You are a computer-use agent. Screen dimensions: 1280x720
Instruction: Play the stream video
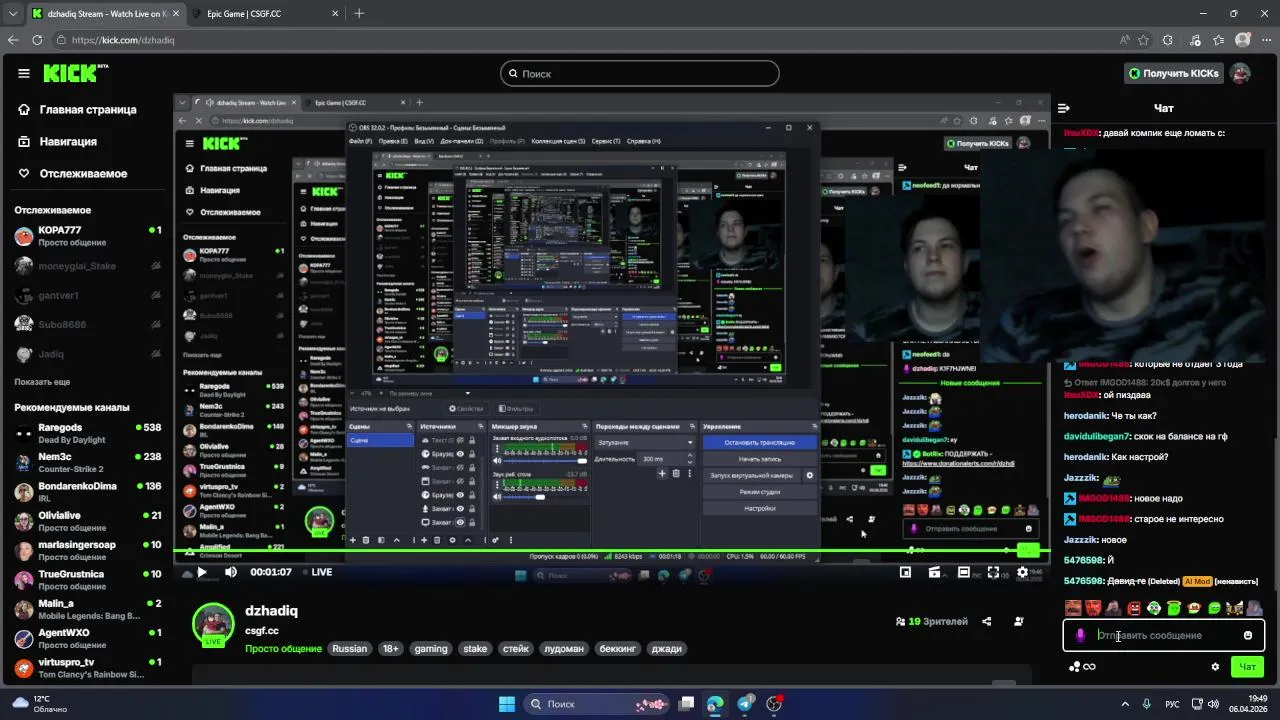[201, 572]
